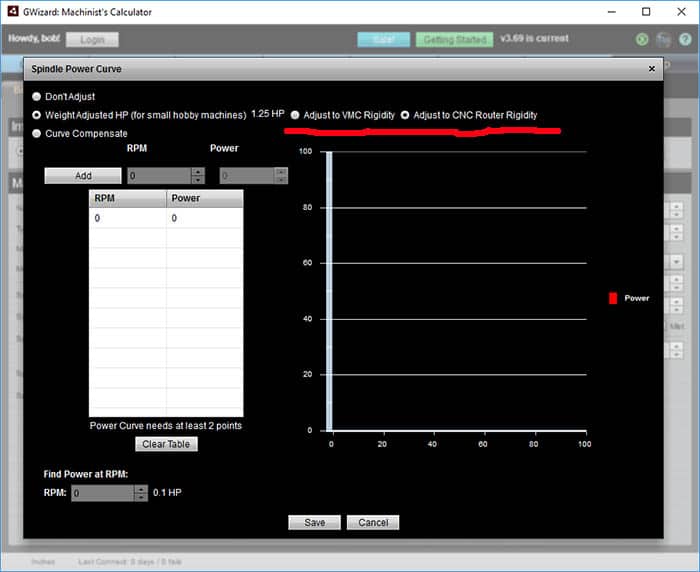Screen dimensions: 700x572
Task: Click the green arrow icon in header
Action: click(642, 40)
